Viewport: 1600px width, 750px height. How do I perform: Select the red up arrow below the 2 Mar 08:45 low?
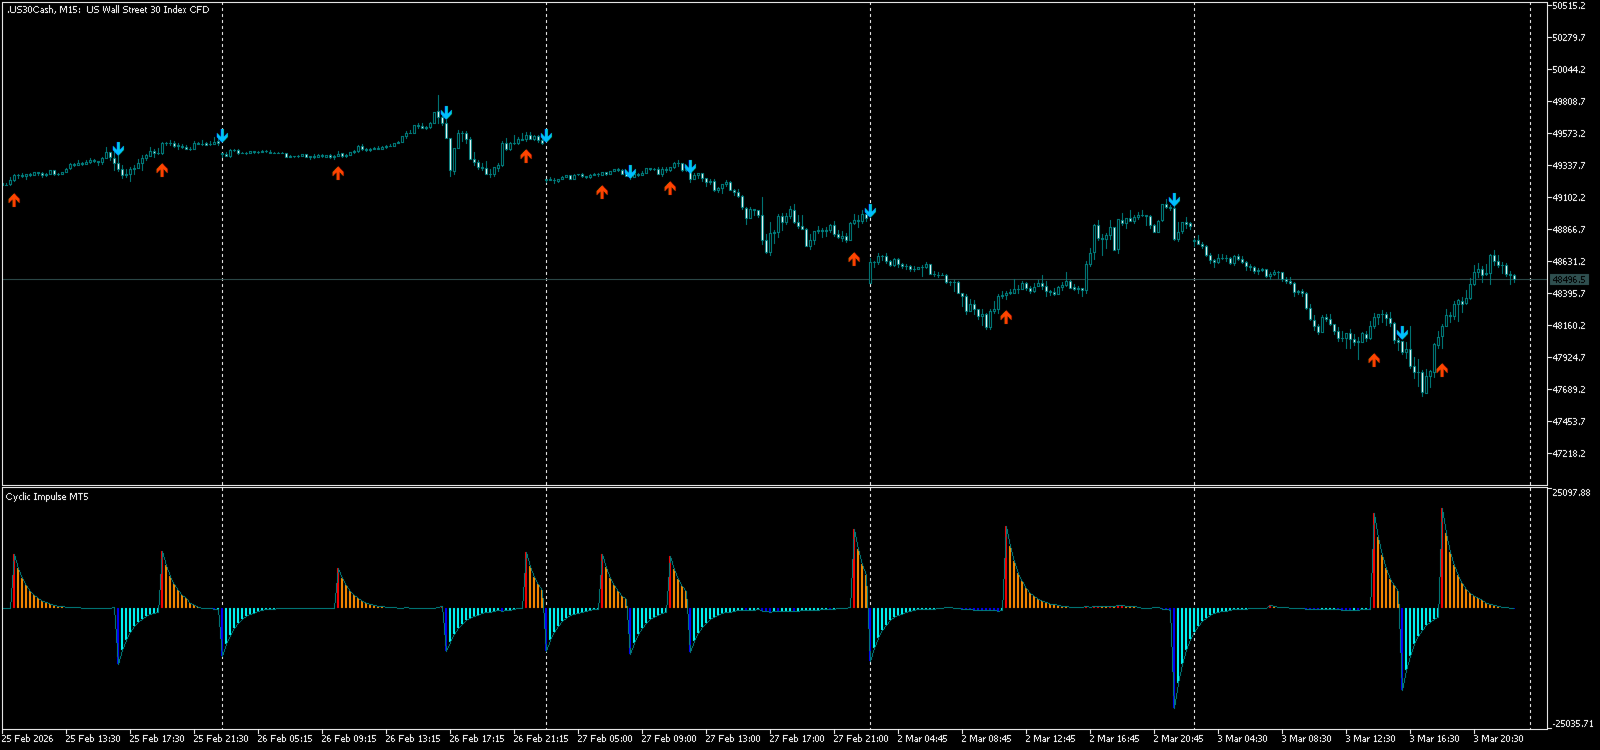click(x=1006, y=317)
